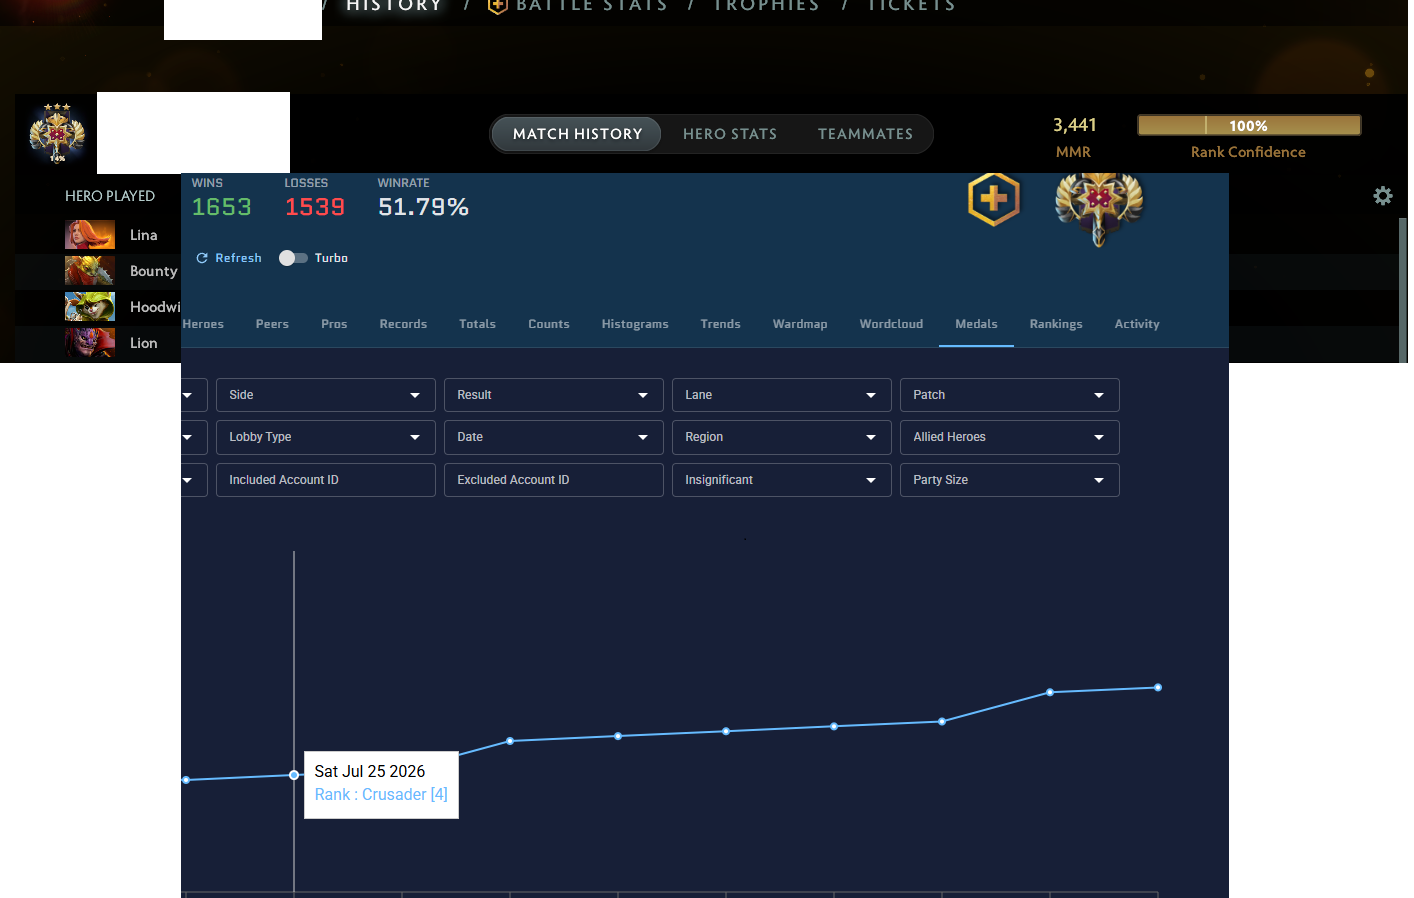Open the Battle Stats navigation item

pyautogui.click(x=591, y=6)
